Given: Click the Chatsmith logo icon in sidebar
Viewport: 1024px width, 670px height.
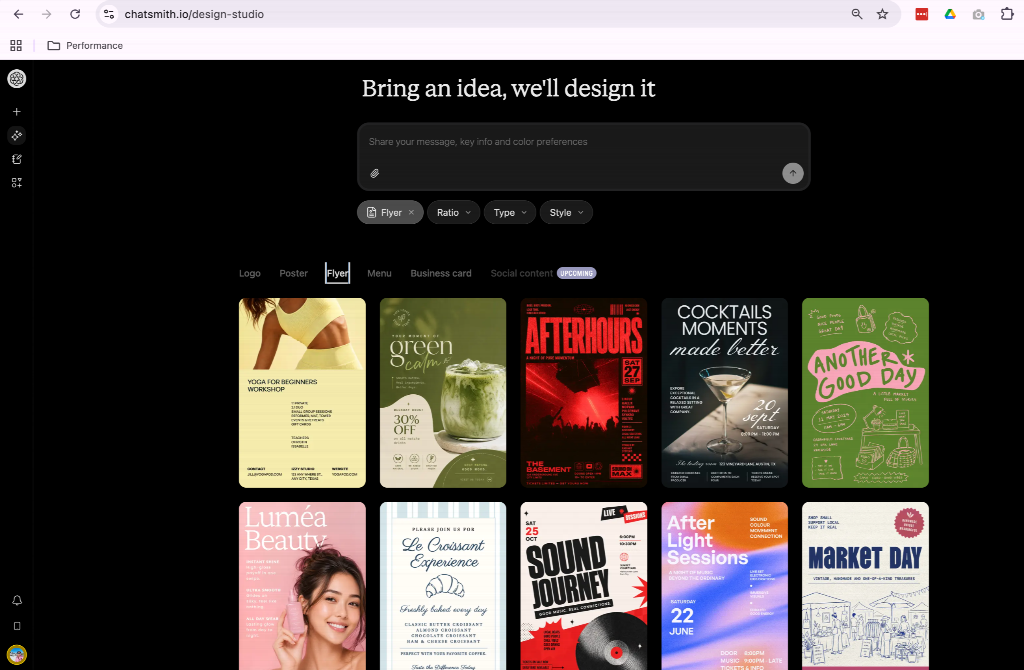Looking at the screenshot, I should [16, 79].
